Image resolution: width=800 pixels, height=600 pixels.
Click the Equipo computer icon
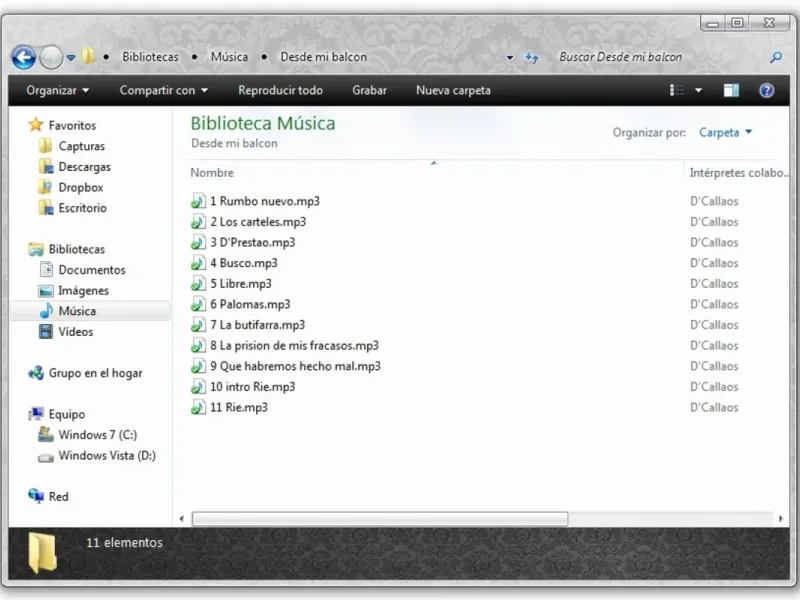point(36,414)
